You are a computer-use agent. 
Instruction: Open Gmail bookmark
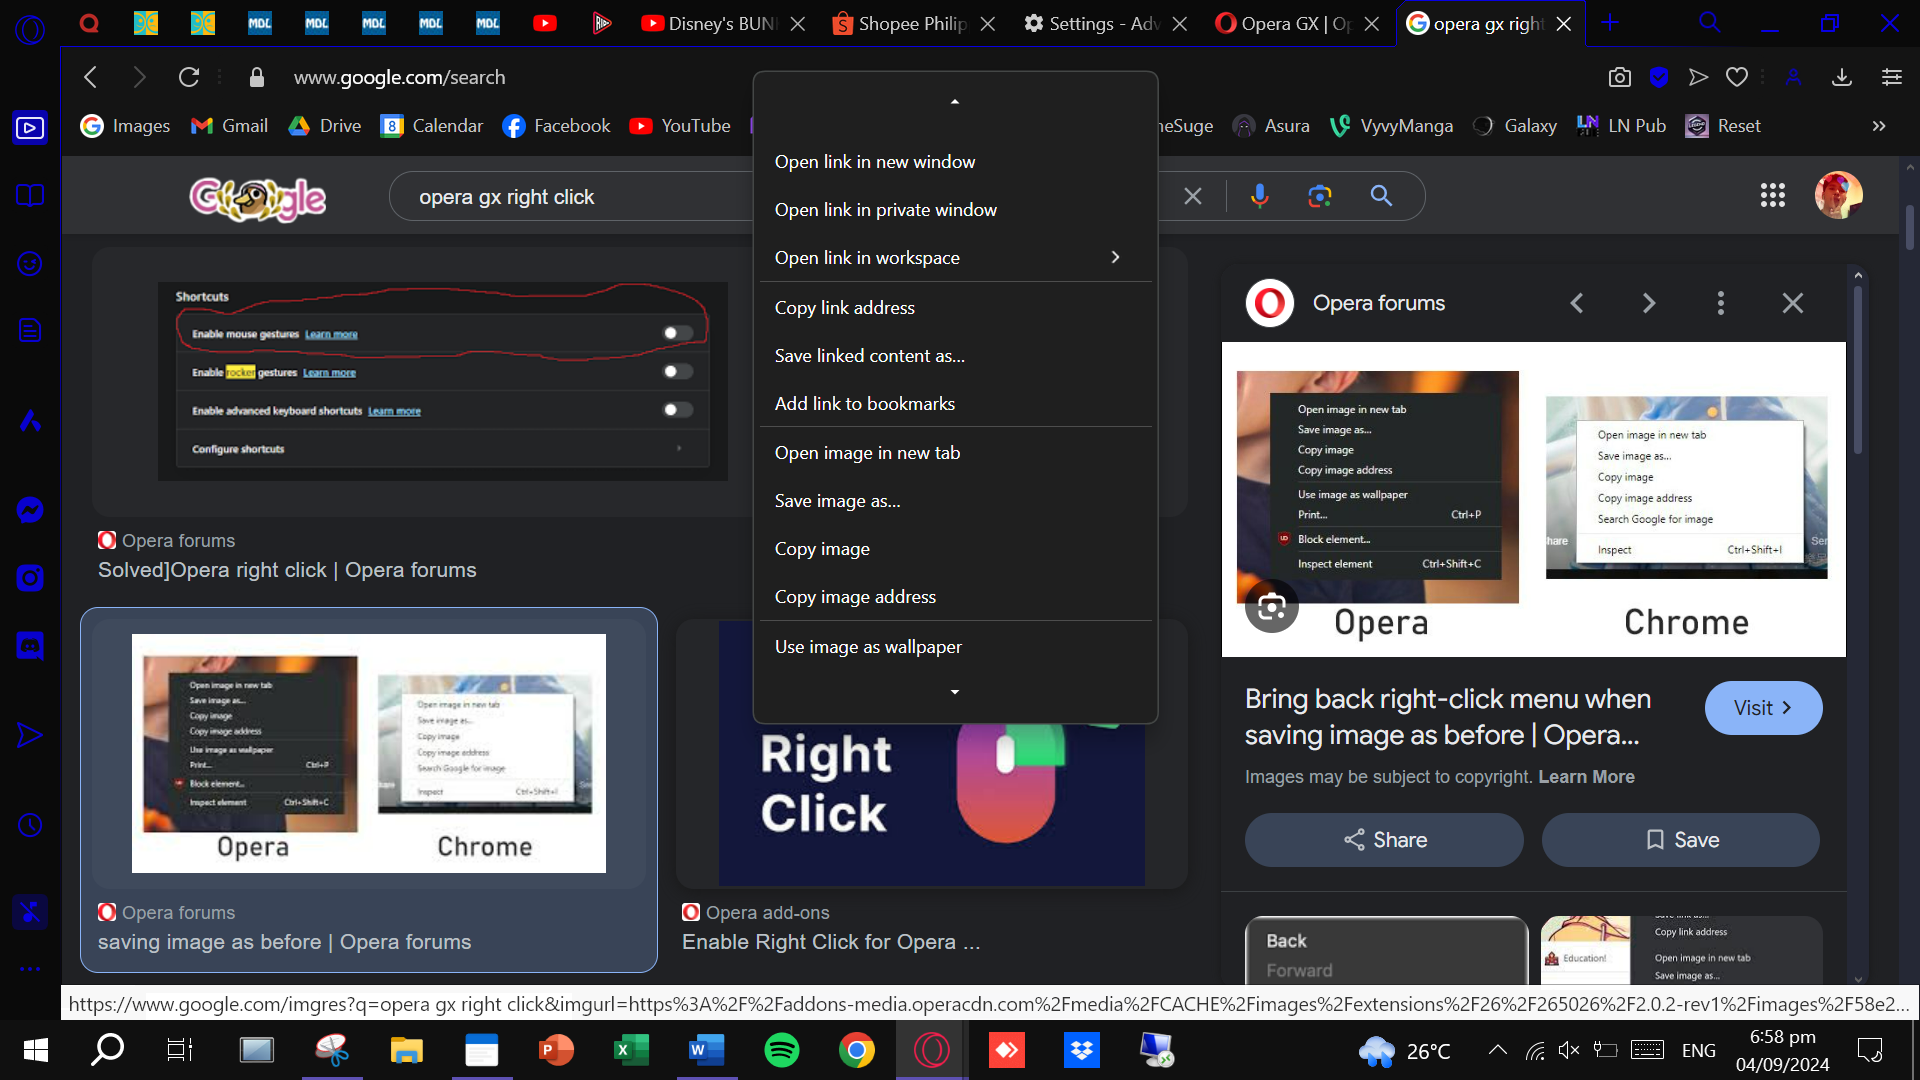coord(230,126)
